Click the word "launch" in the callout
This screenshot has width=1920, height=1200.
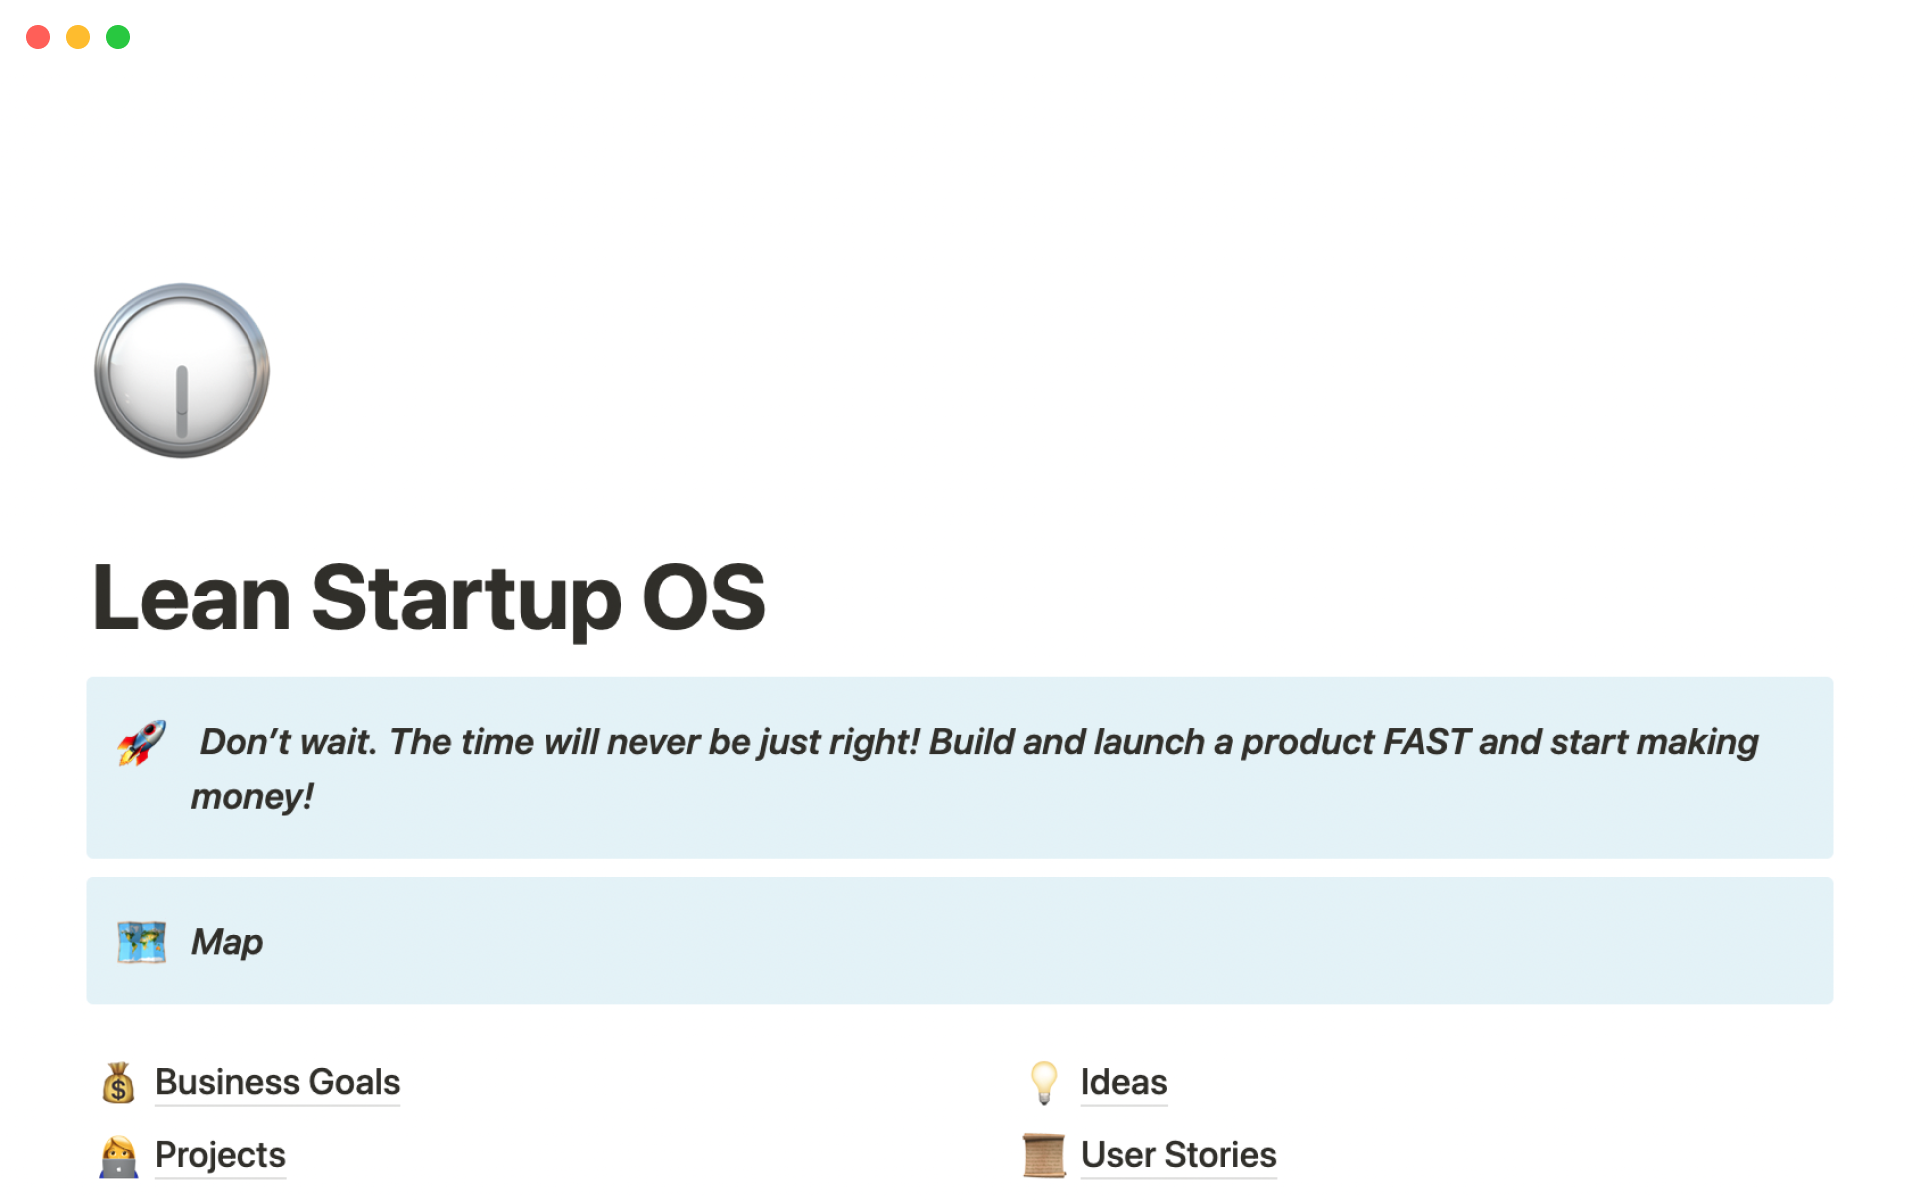(1149, 742)
